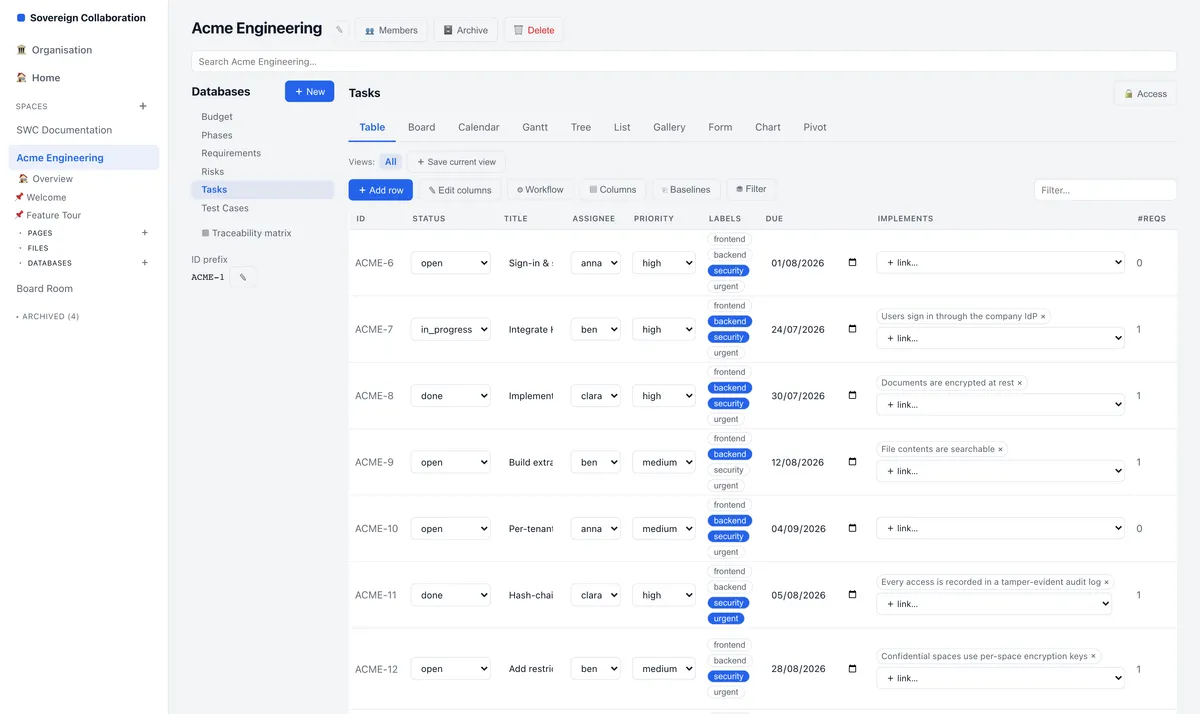1200x714 pixels.
Task: Click Save current view
Action: 456,162
